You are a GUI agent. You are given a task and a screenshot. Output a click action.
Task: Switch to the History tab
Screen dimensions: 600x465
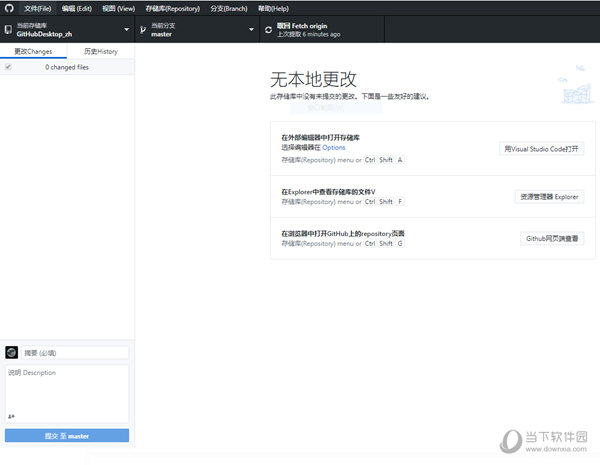(101, 51)
